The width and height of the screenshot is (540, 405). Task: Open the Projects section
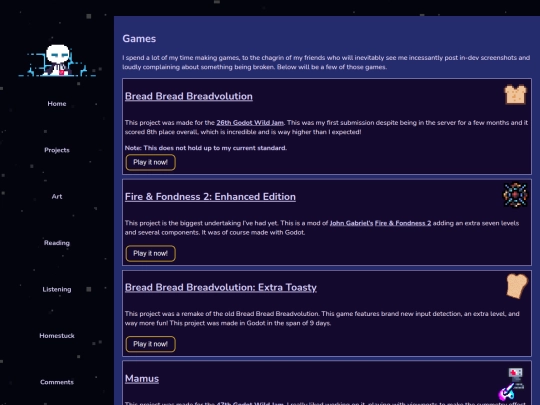click(x=57, y=150)
